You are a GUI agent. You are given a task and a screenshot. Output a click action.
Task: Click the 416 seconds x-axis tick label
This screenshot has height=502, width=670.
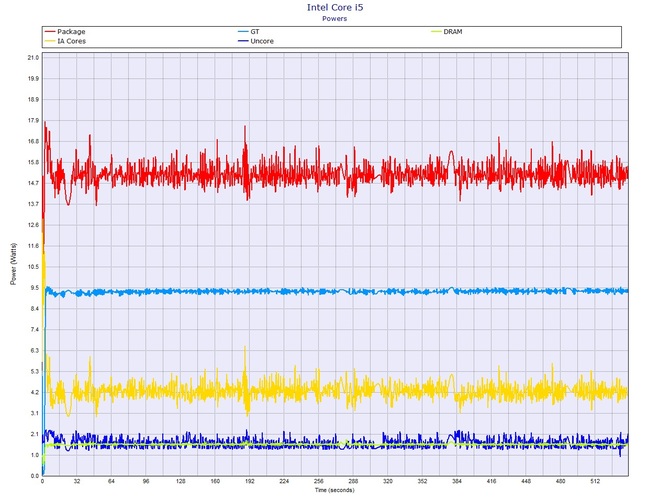pos(491,481)
